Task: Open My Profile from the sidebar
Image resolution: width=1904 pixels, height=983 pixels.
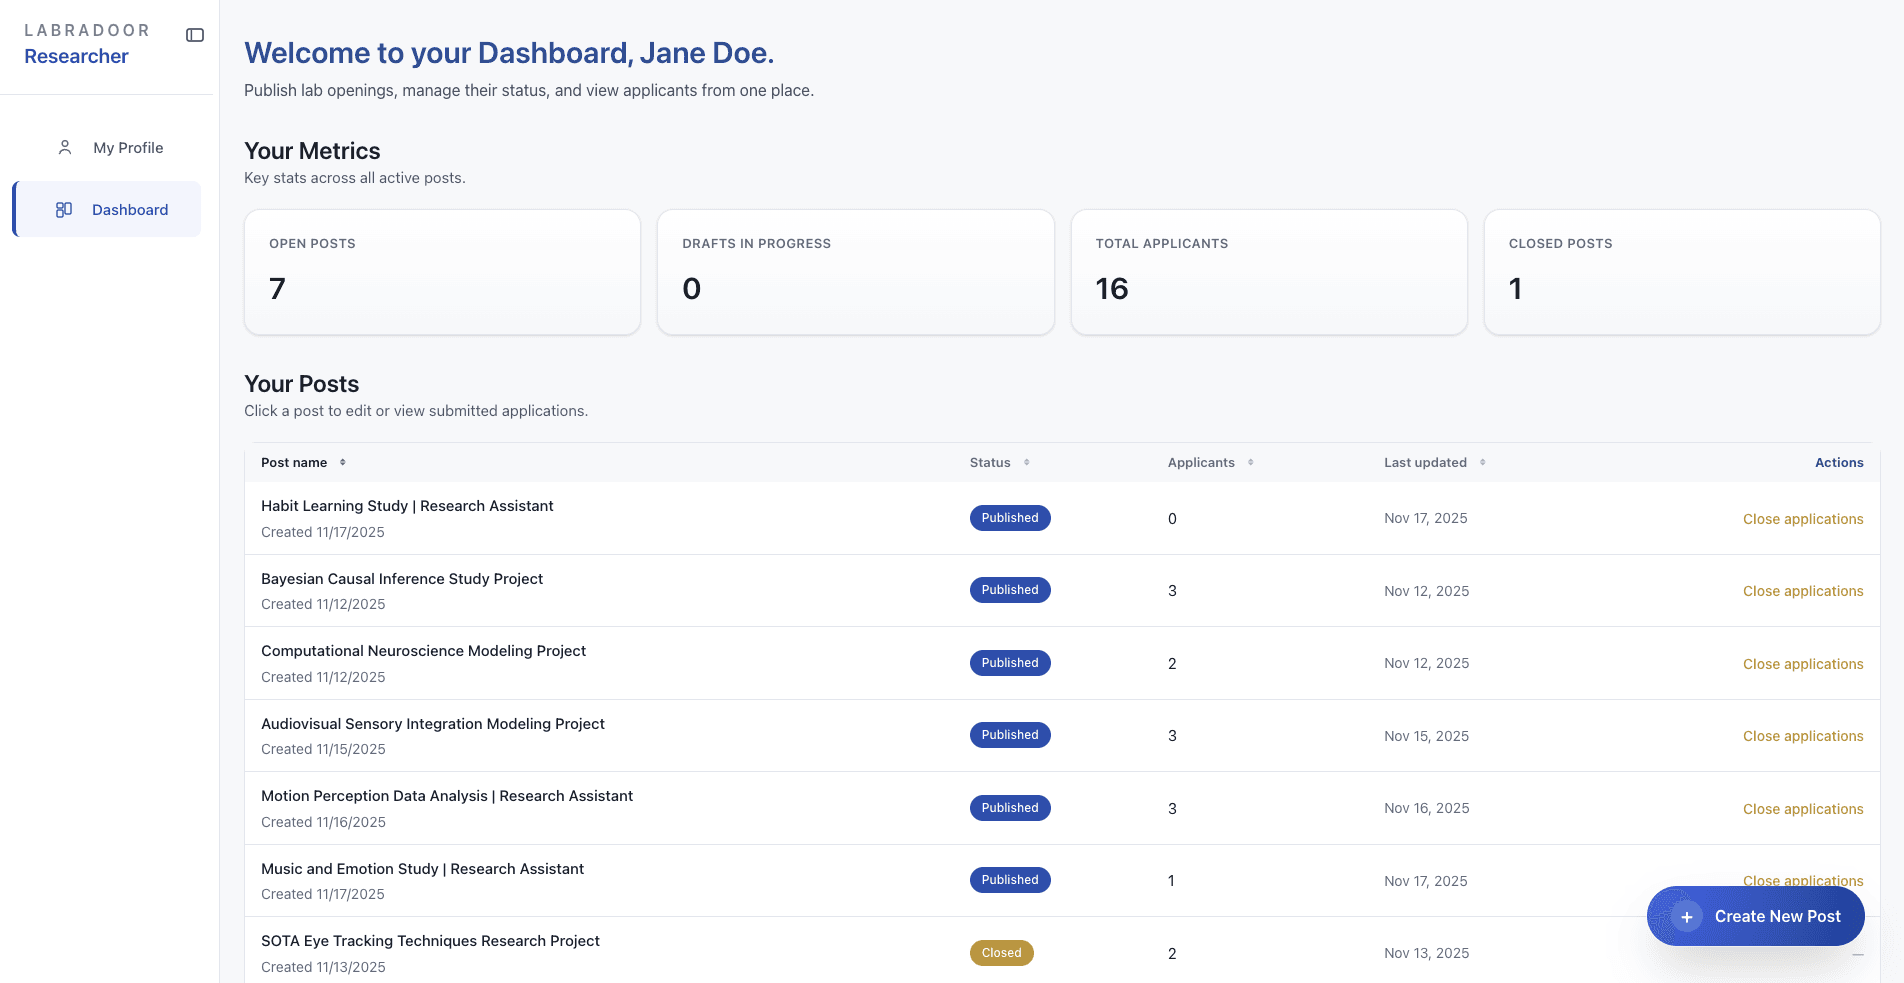Action: pos(127,147)
